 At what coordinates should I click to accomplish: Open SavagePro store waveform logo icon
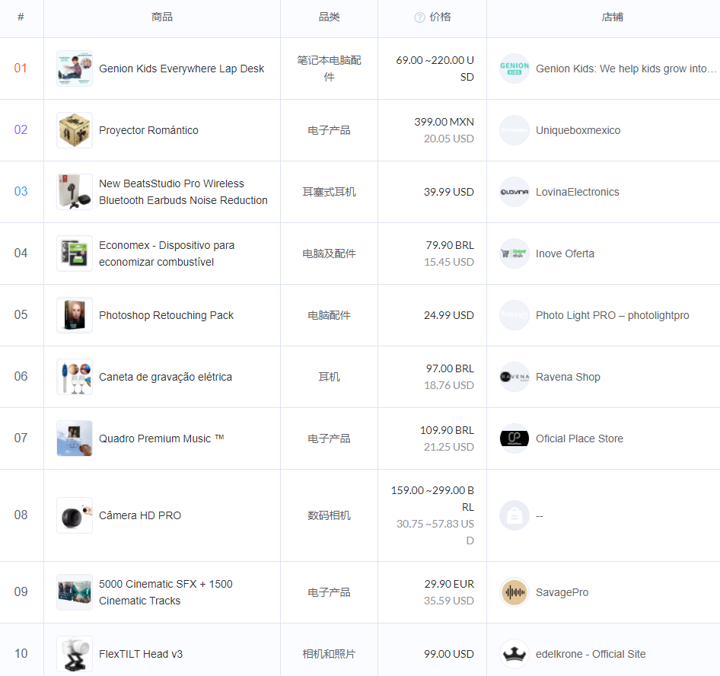514,592
